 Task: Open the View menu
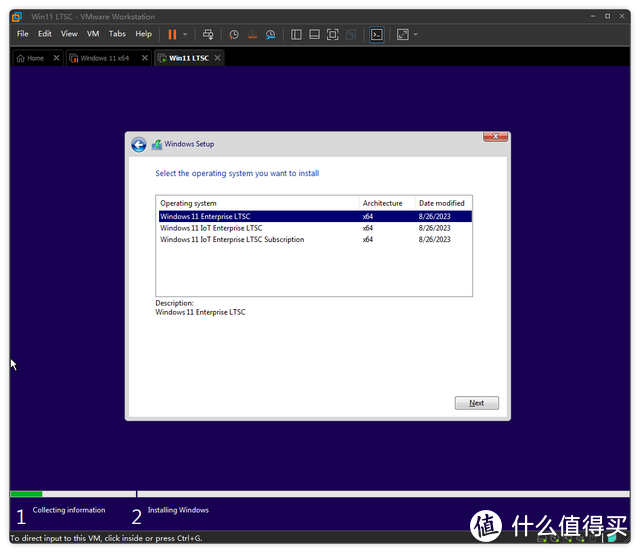[x=69, y=34]
